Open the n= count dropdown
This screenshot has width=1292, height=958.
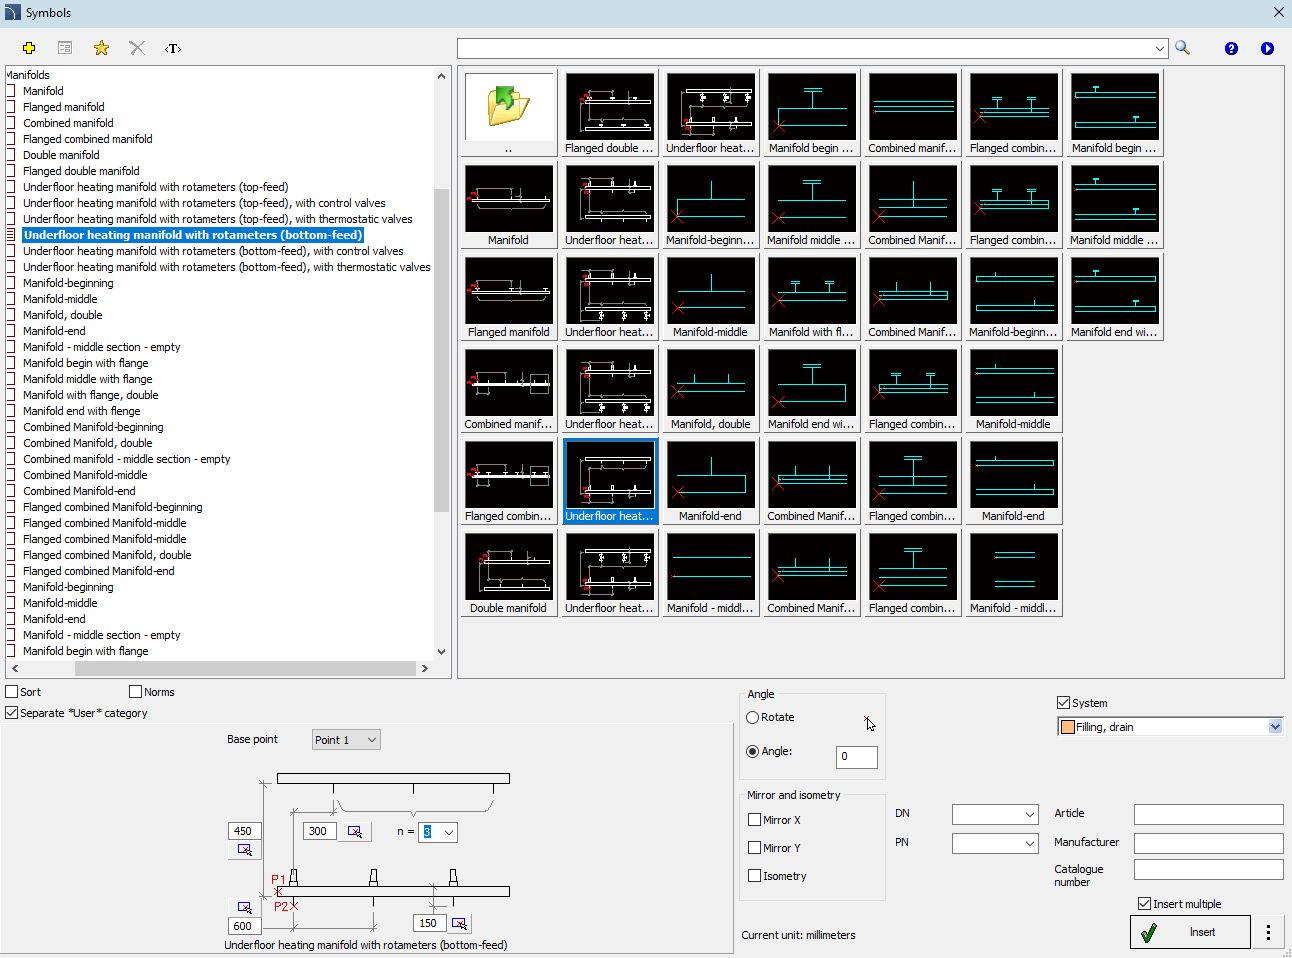pos(448,832)
